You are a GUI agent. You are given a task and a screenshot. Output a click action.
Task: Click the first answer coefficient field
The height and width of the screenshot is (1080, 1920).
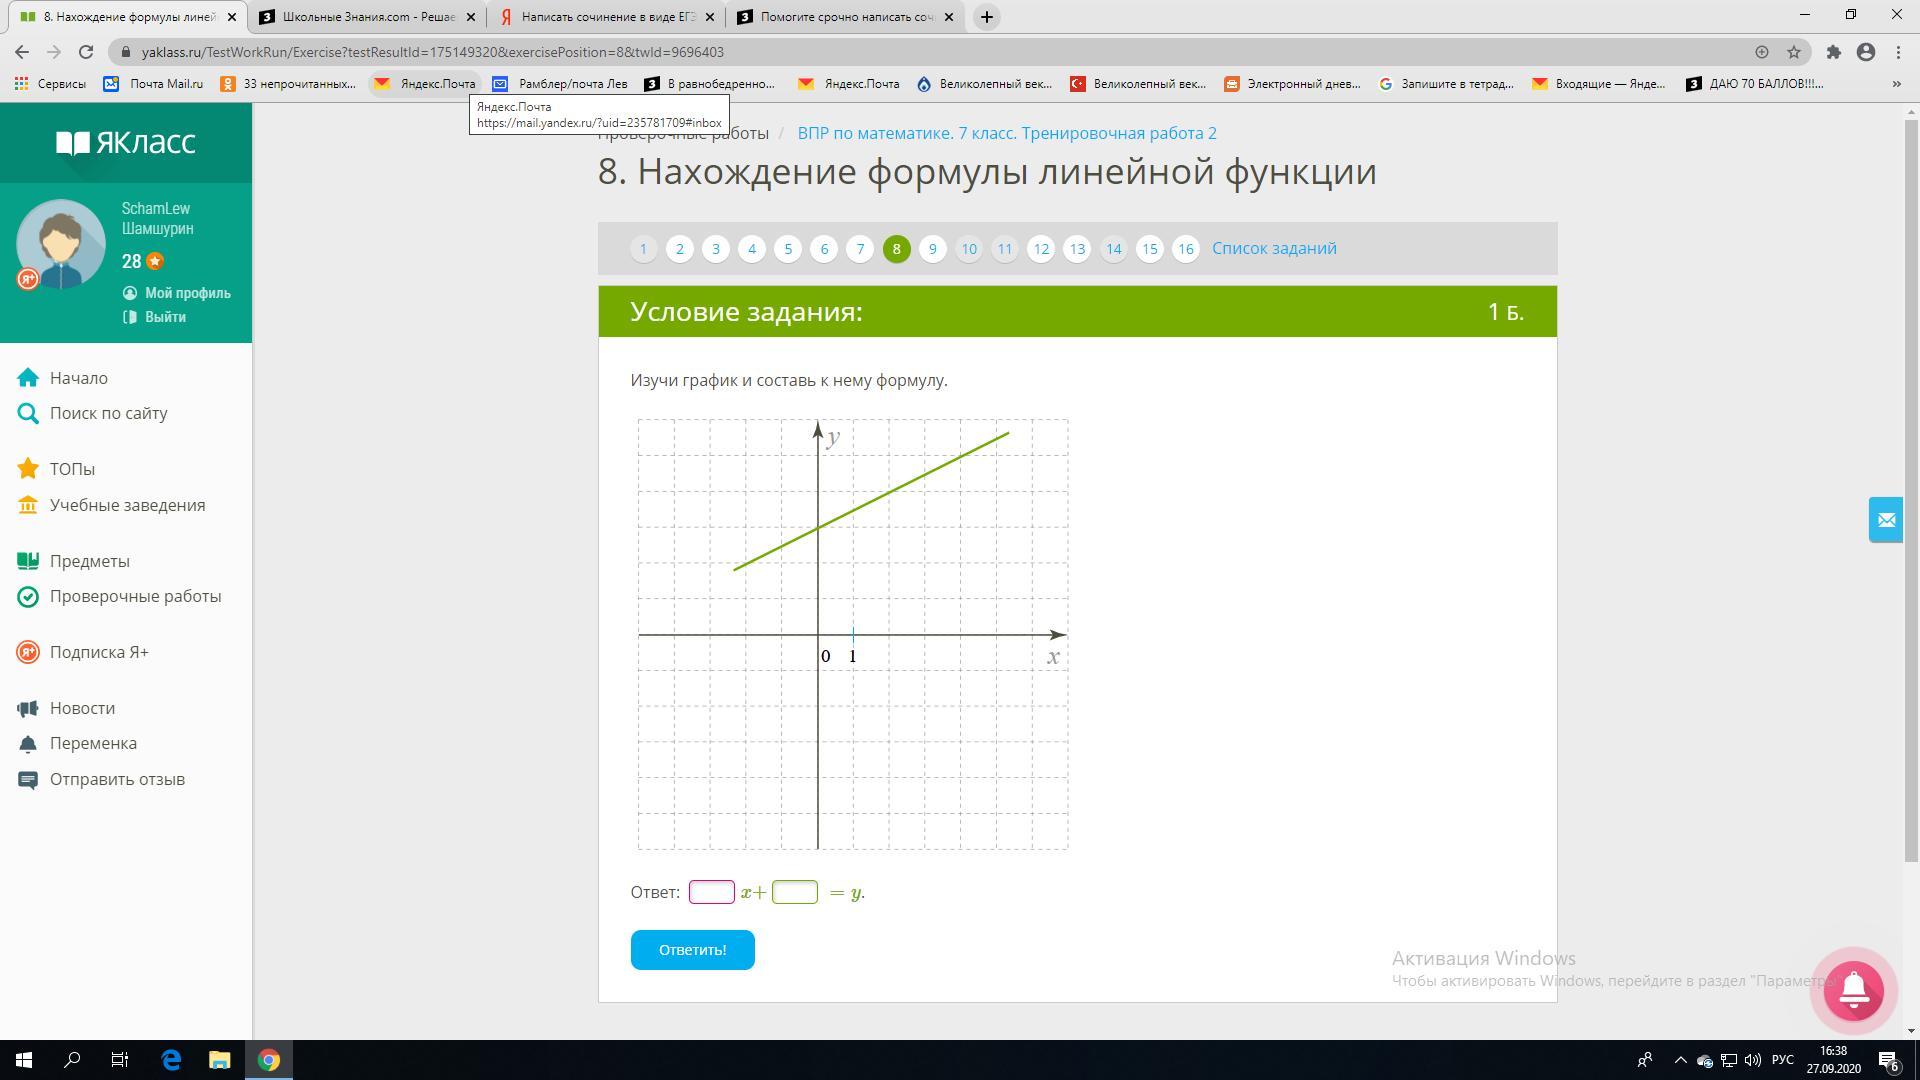pos(711,892)
